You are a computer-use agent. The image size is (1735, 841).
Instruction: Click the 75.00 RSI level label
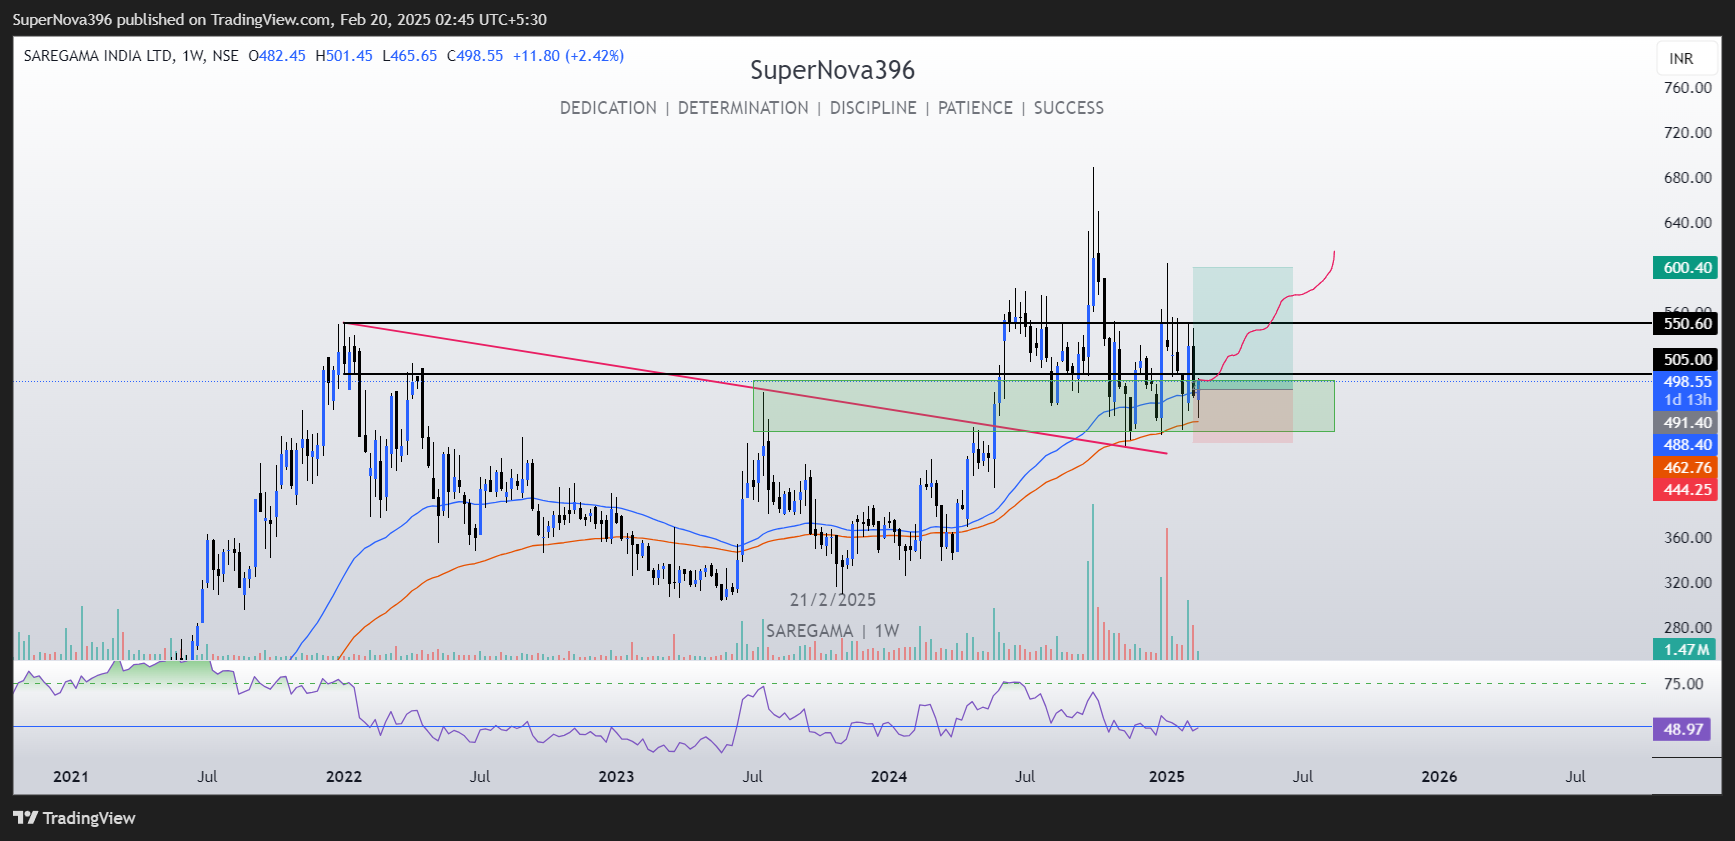coord(1683,684)
